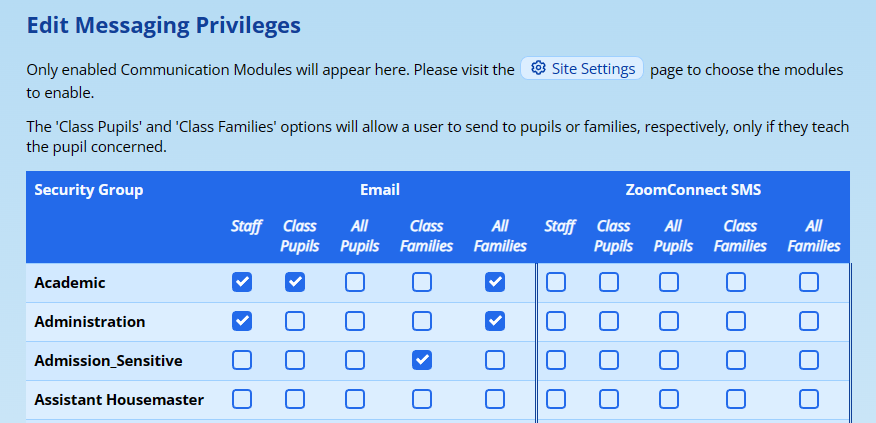Open Site Settings gear button
This screenshot has height=423, width=876.
[582, 69]
